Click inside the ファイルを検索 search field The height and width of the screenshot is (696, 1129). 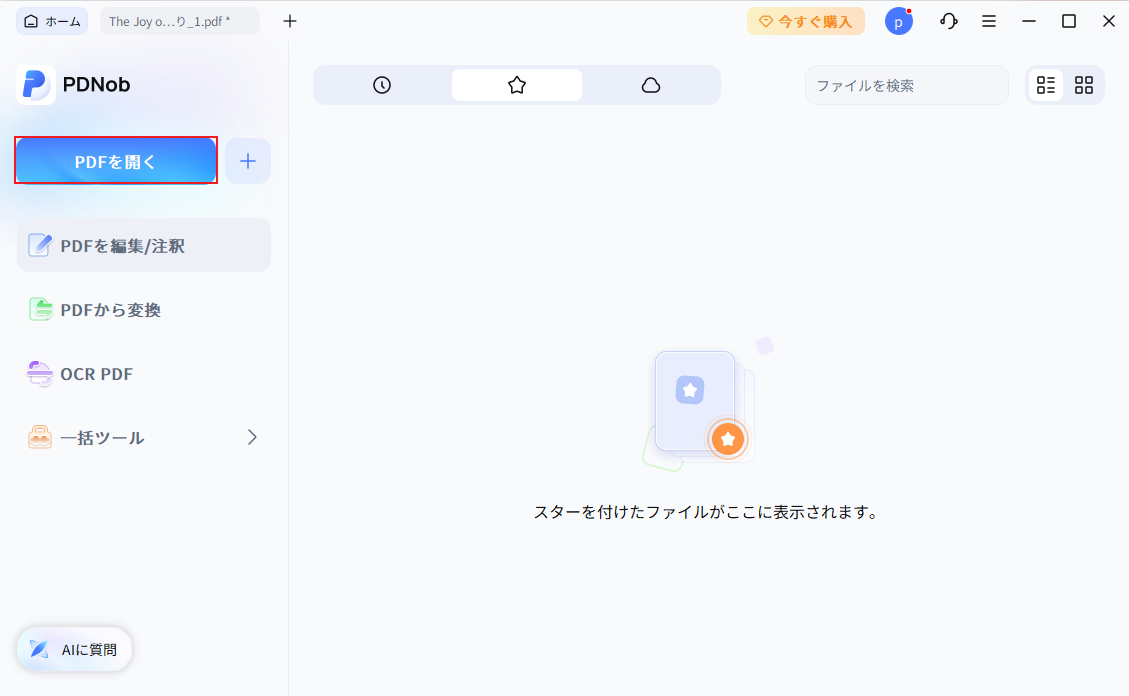(x=905, y=85)
